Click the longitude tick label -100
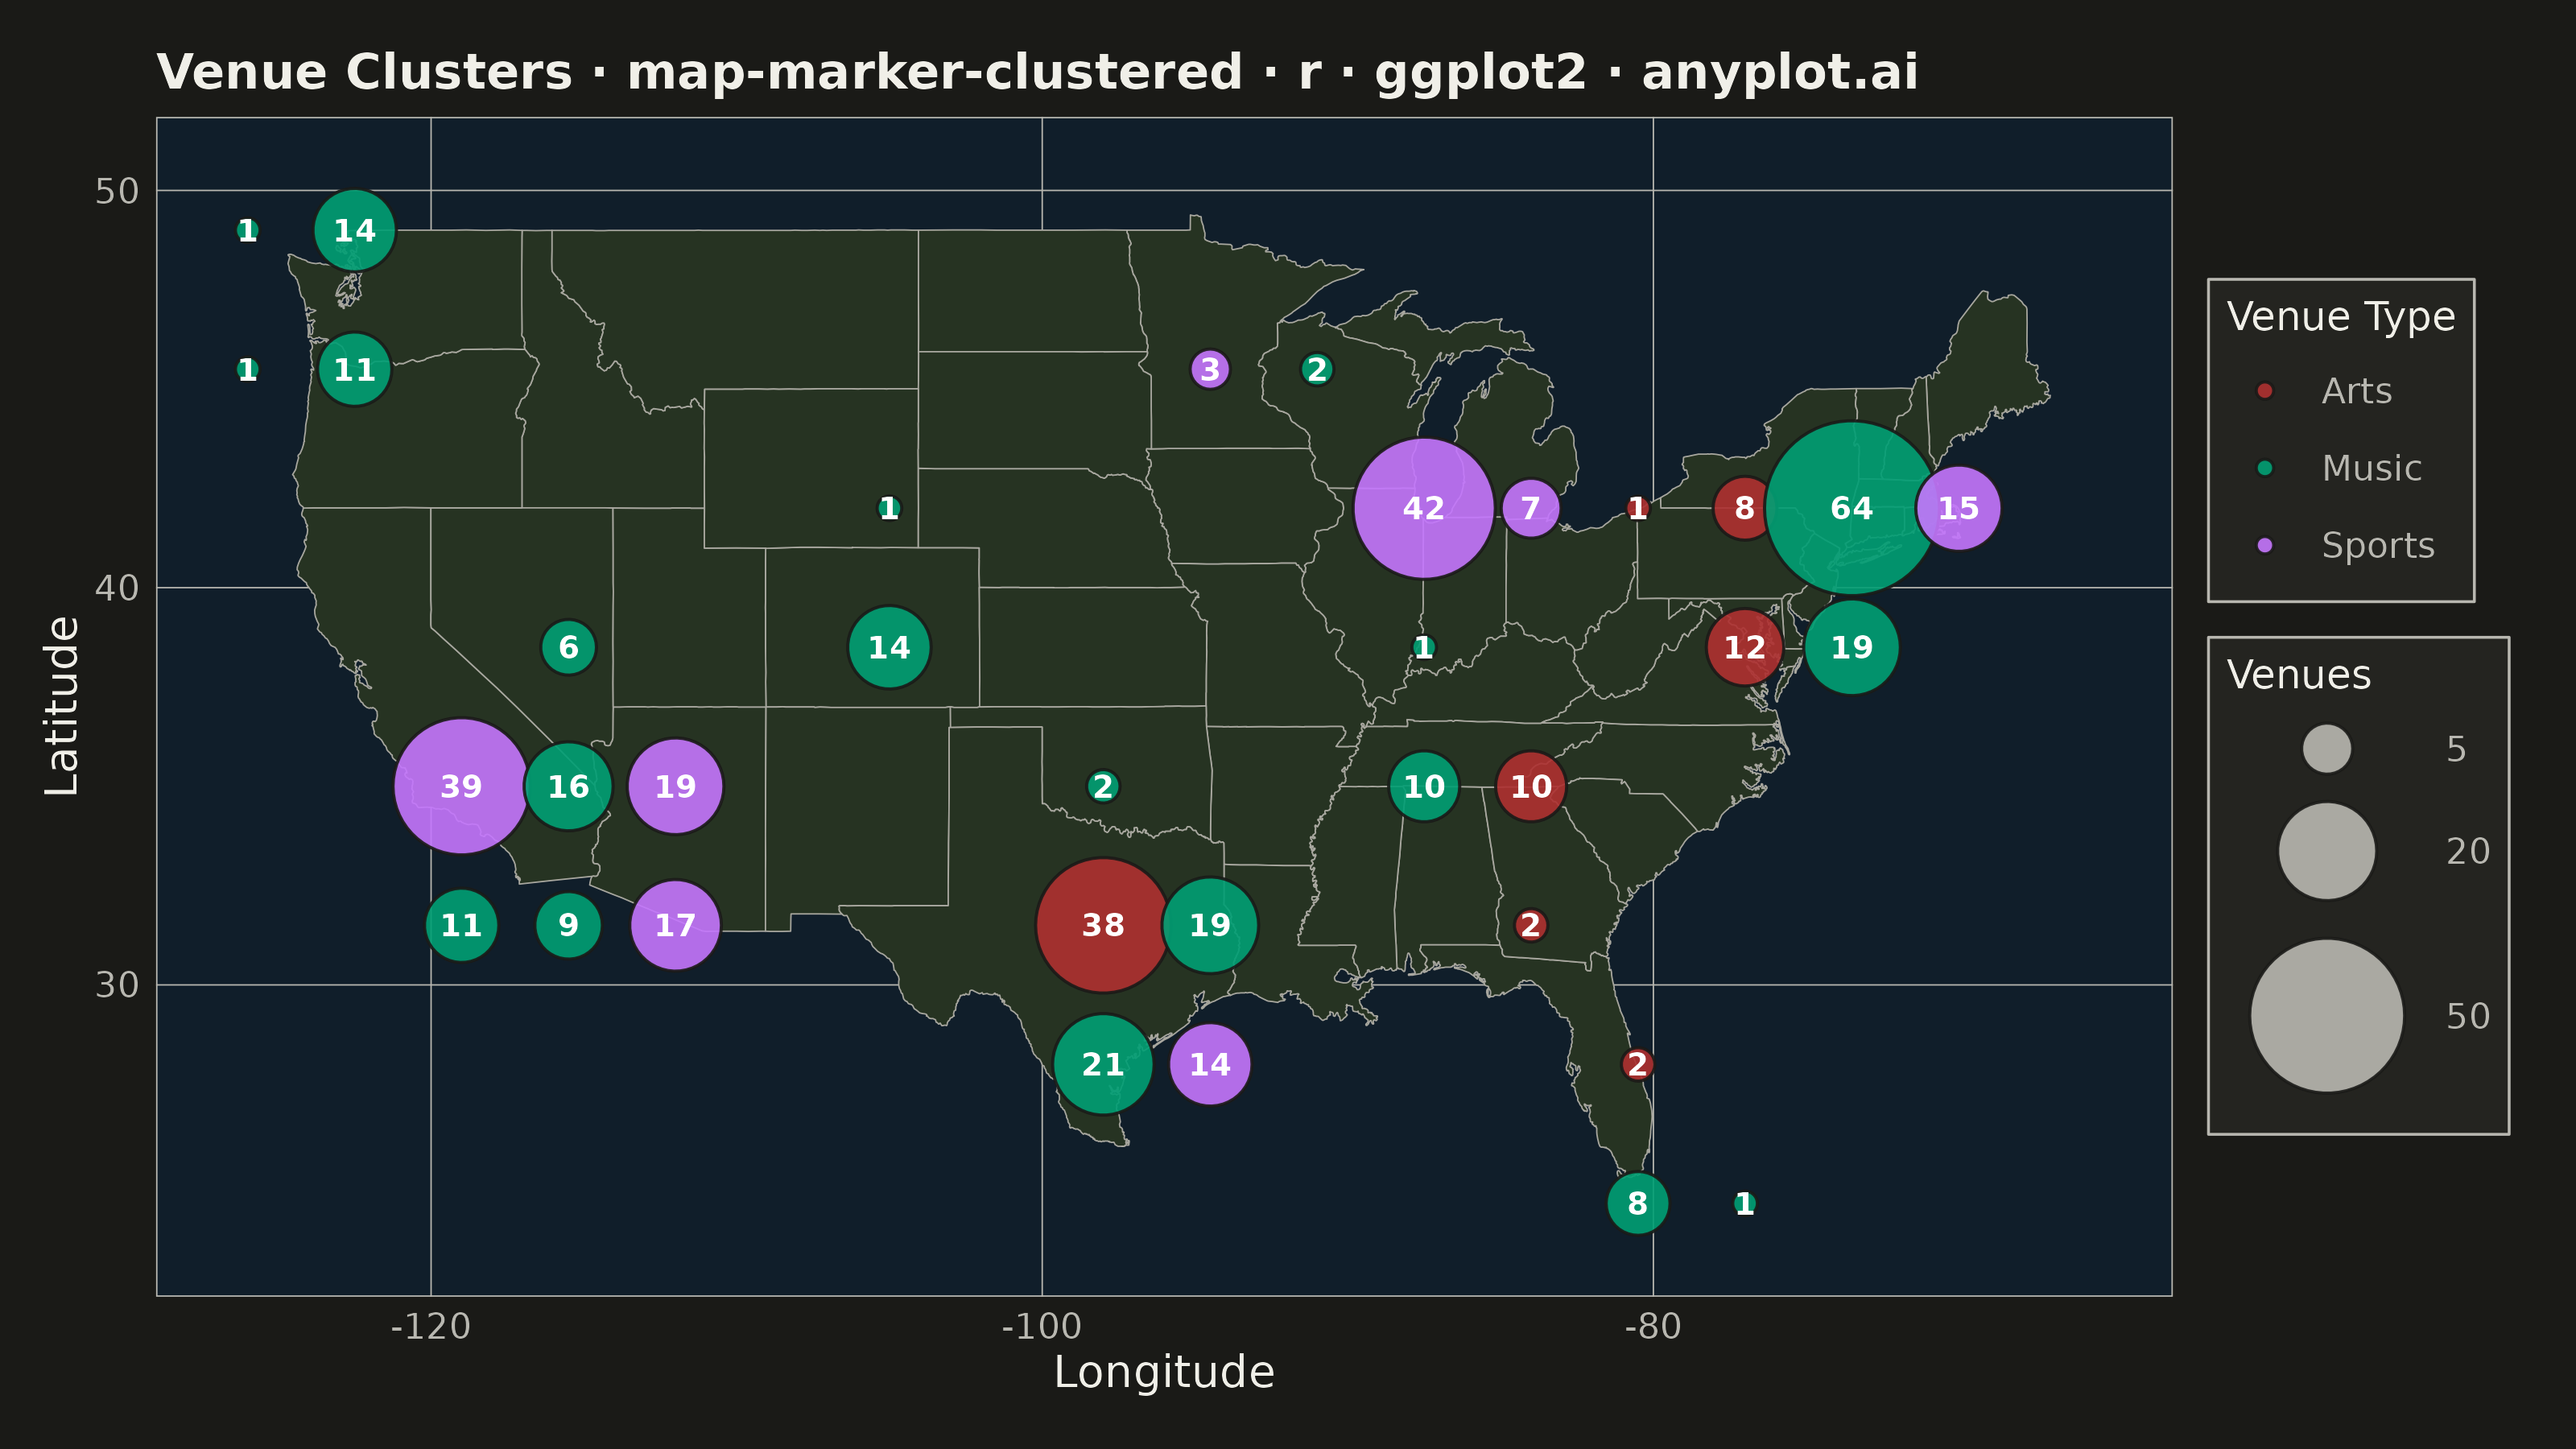 (x=1042, y=1327)
